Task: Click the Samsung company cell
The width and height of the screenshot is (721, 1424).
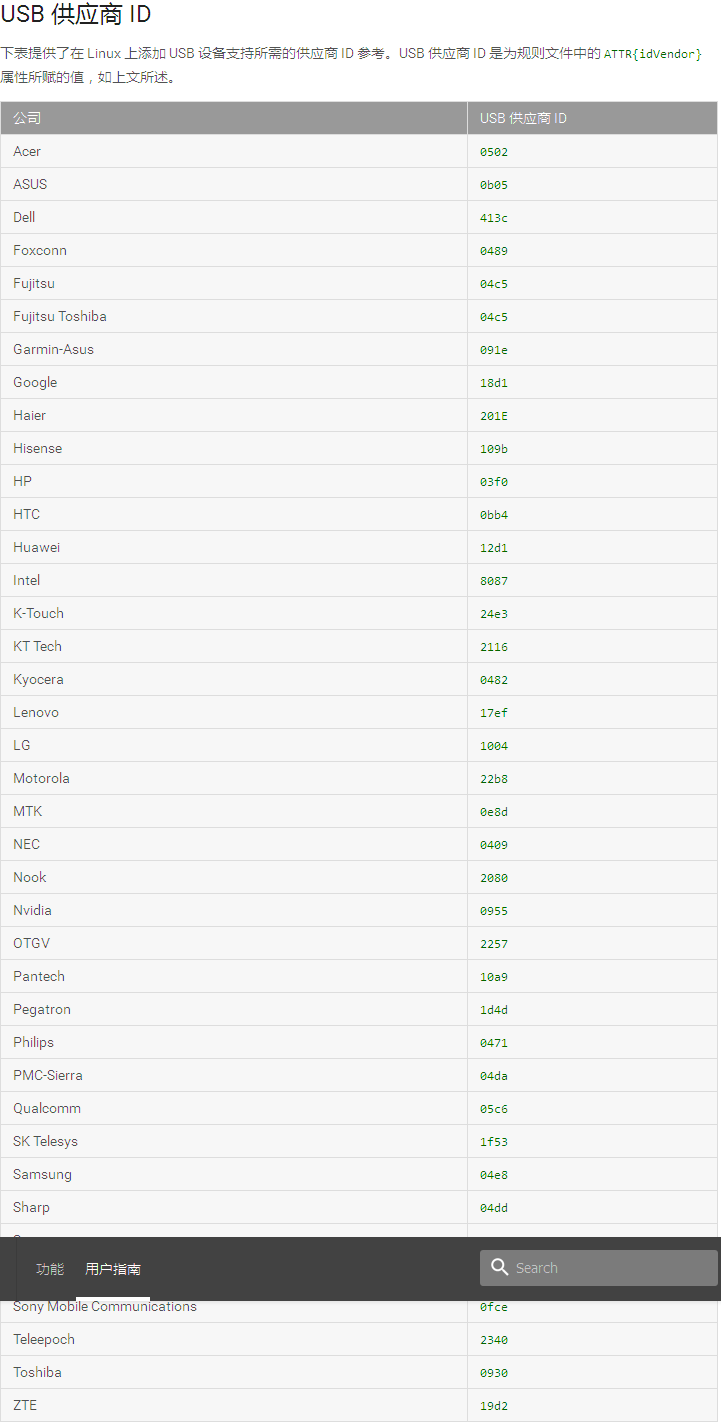Action: pos(234,1174)
